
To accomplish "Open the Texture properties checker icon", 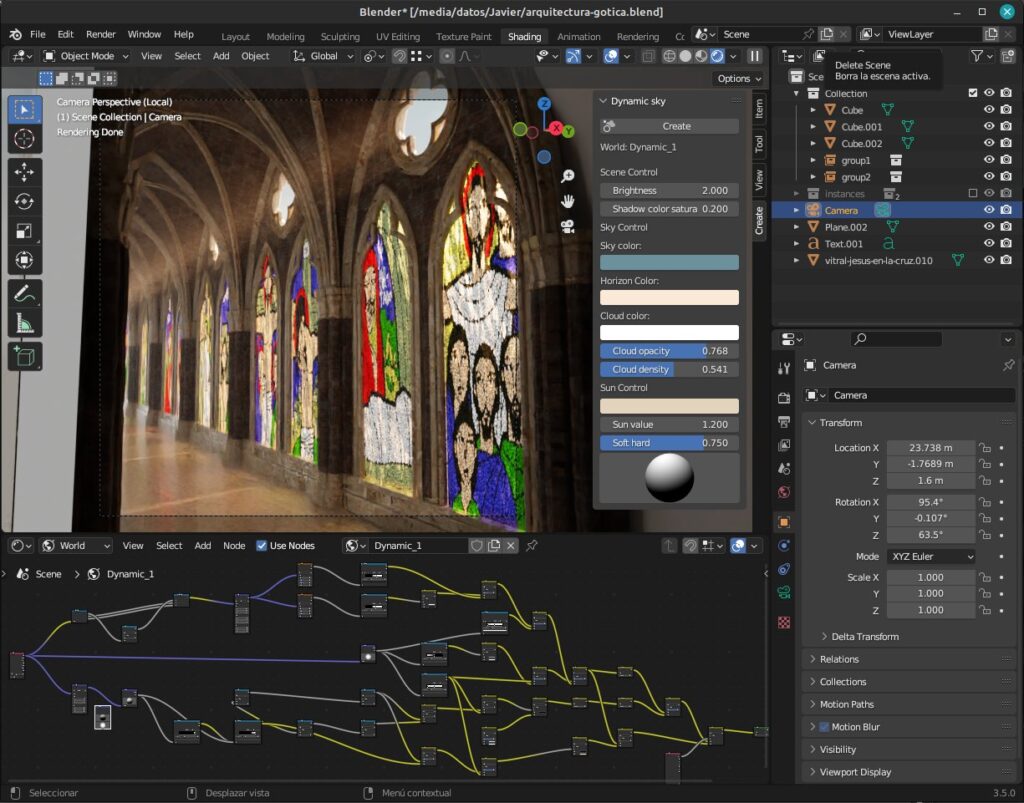I will (784, 622).
